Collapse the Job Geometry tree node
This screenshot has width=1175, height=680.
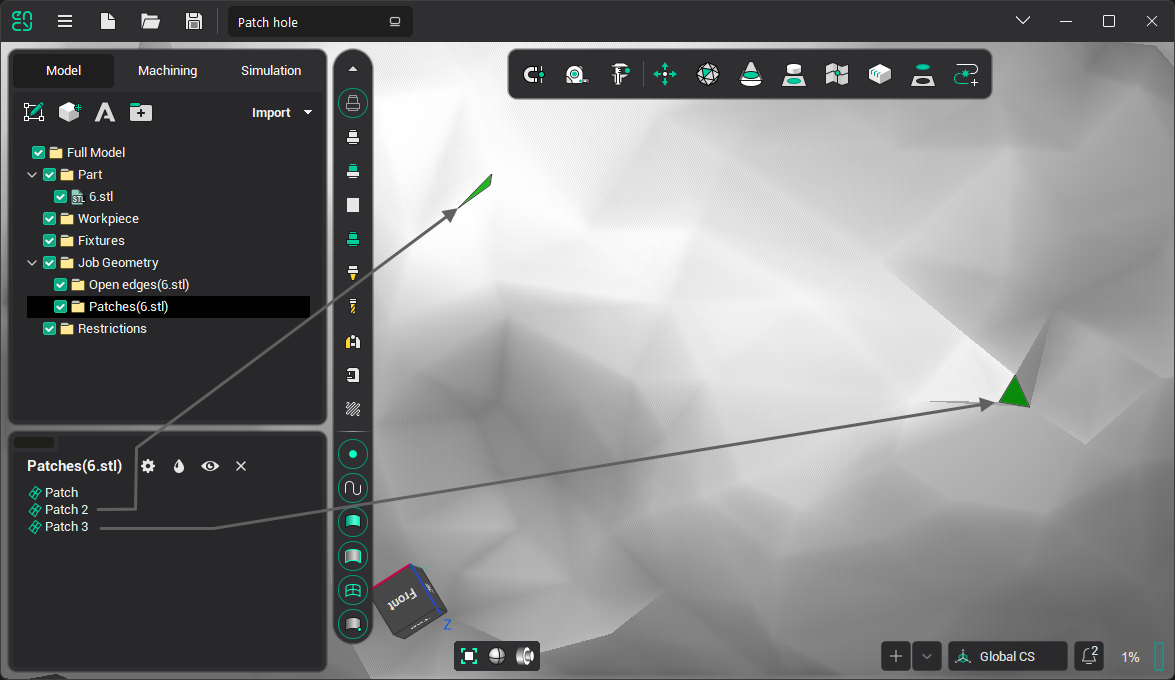pos(31,262)
